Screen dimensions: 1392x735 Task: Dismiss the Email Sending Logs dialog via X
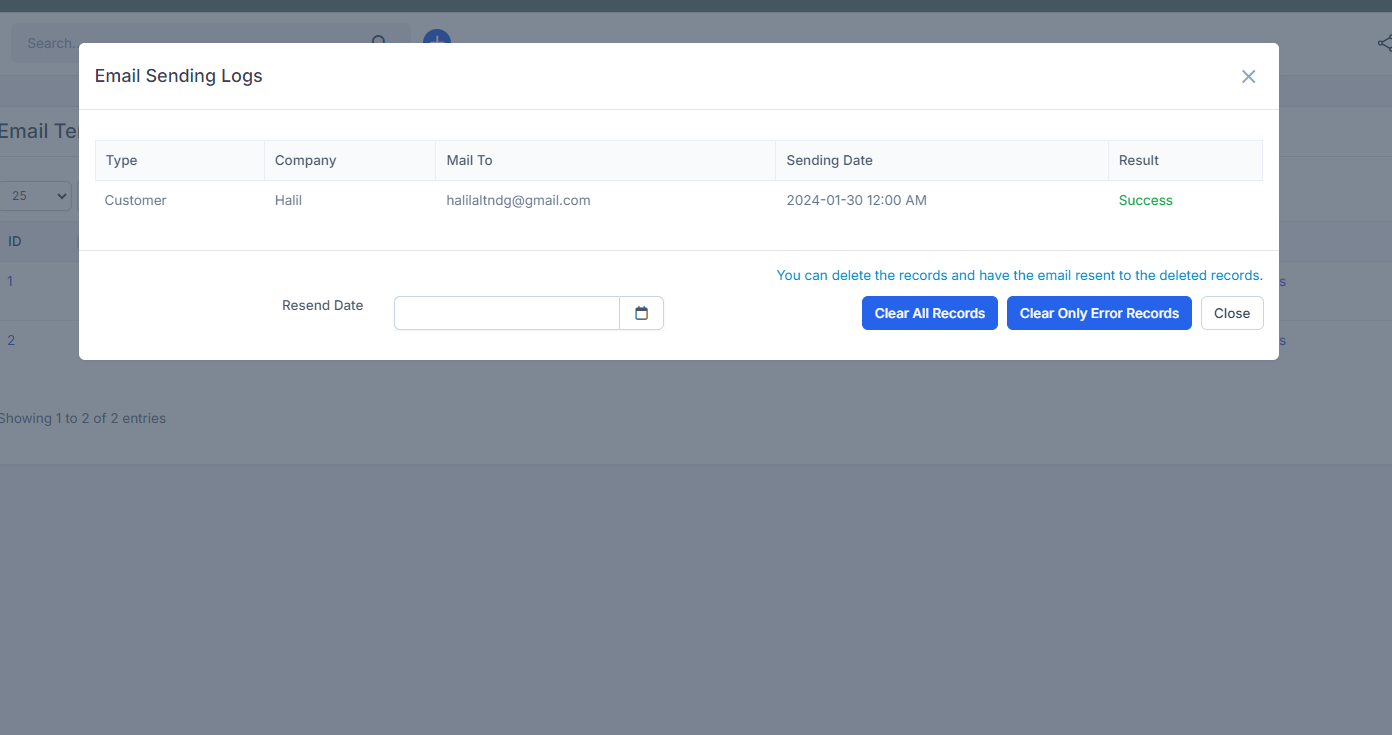click(1248, 76)
